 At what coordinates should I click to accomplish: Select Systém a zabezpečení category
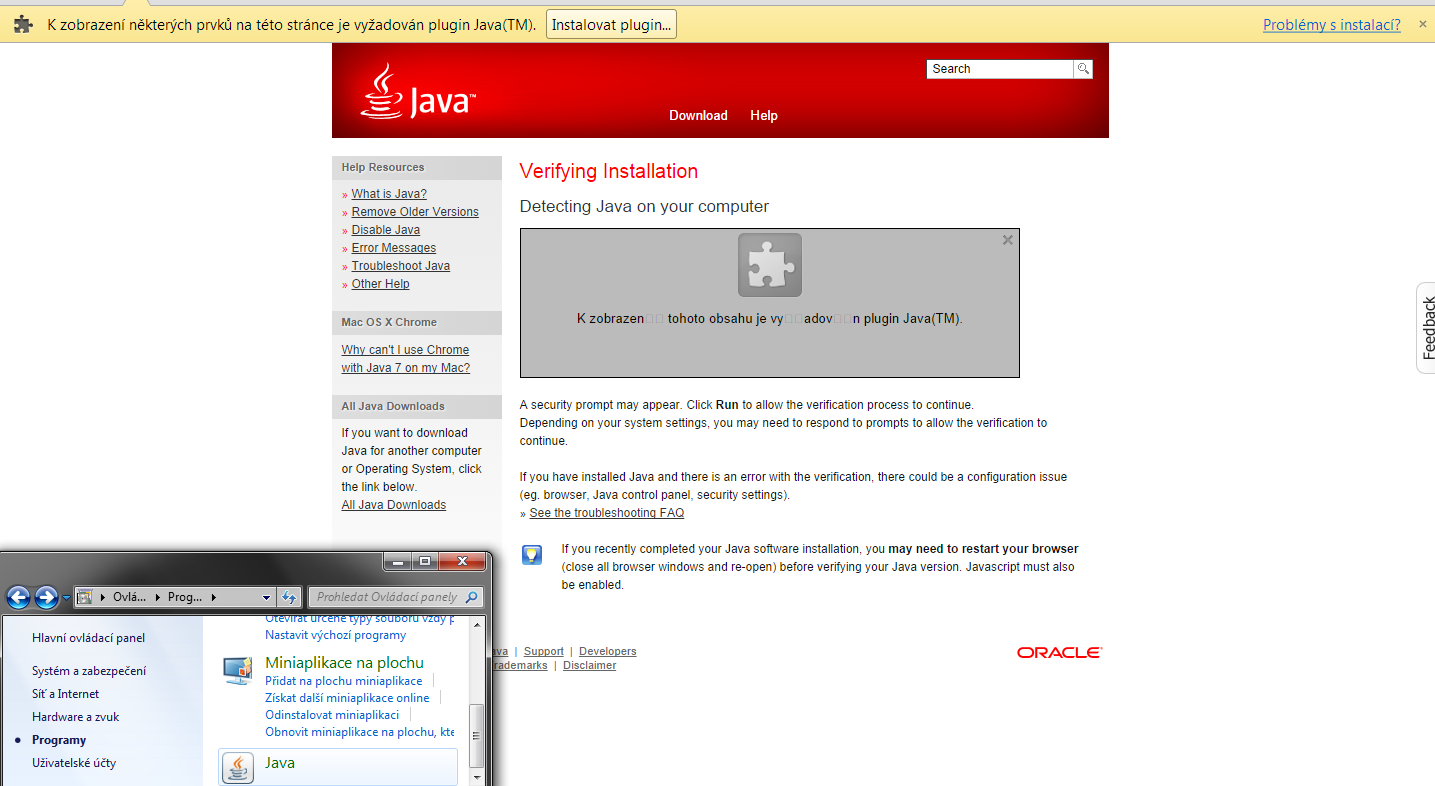point(89,671)
